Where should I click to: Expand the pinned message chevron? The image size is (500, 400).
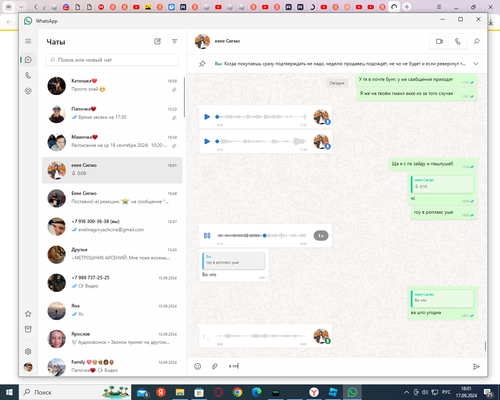476,64
